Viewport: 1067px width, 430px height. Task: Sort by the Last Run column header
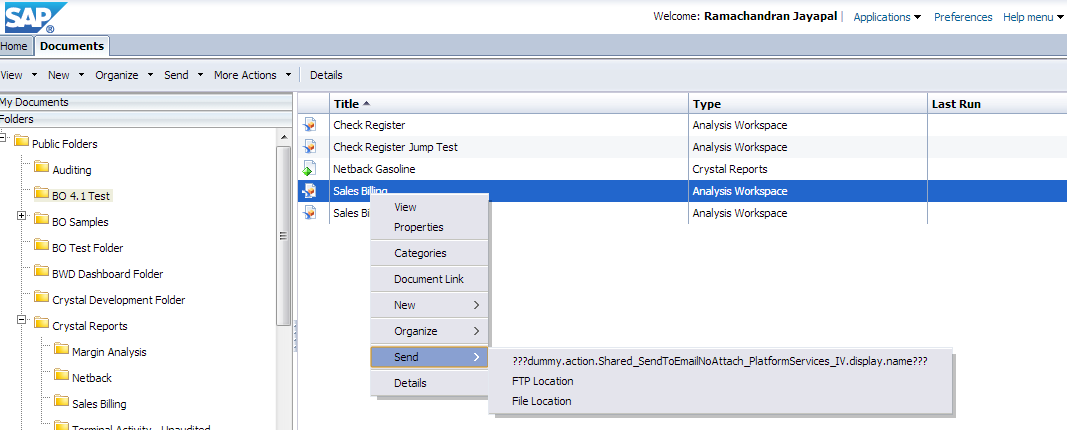click(x=997, y=103)
